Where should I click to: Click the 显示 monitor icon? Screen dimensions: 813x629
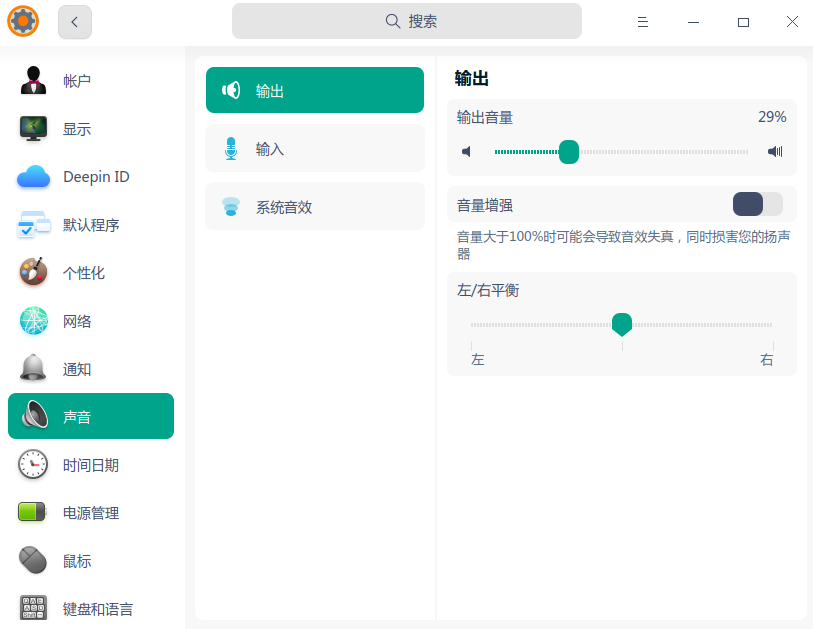tap(33, 128)
